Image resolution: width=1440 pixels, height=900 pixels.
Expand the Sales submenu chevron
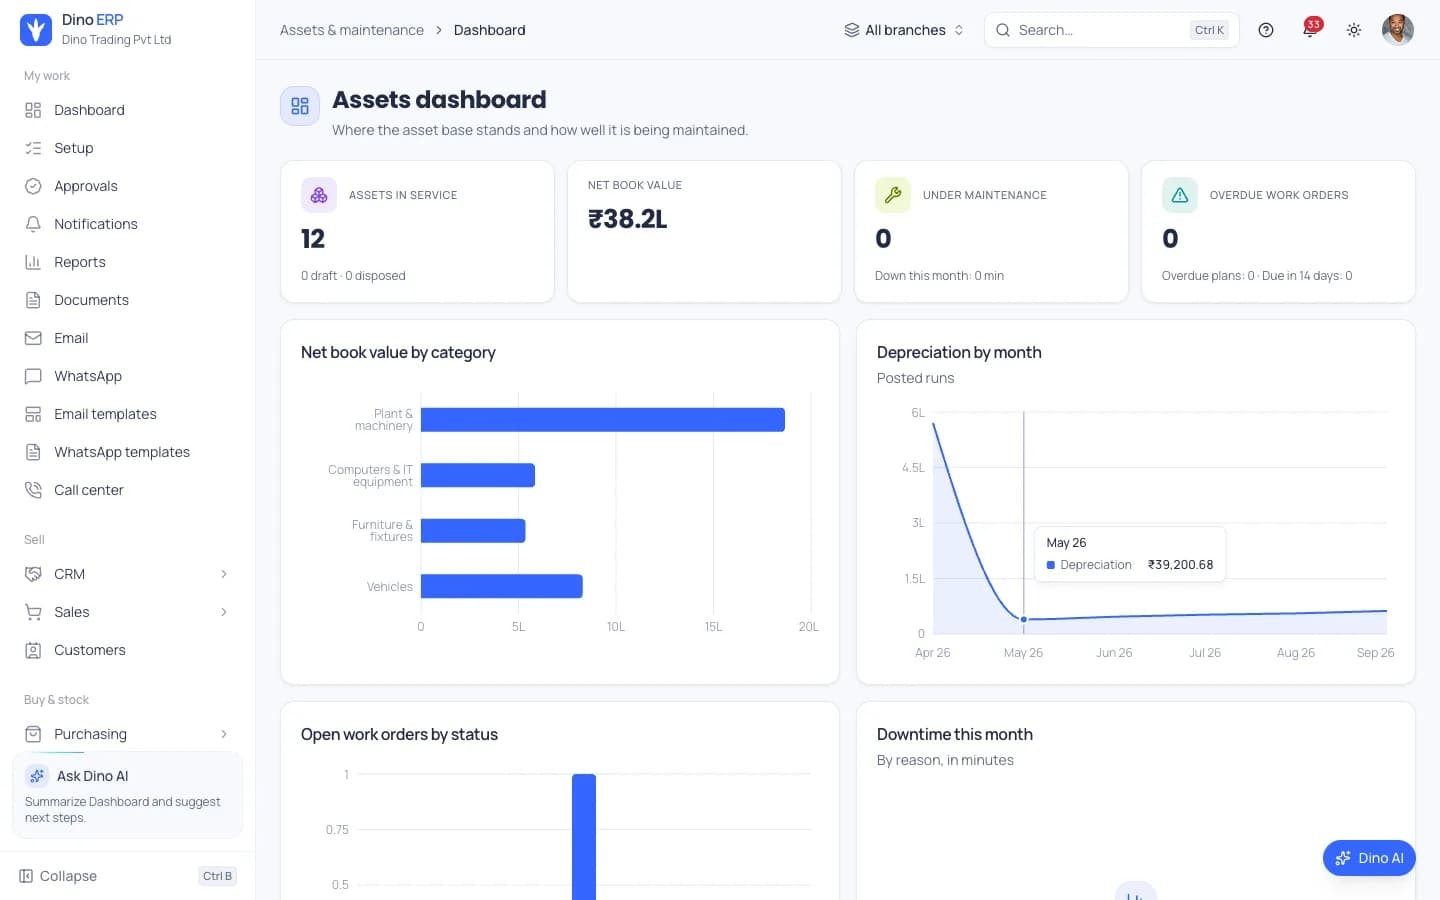224,612
